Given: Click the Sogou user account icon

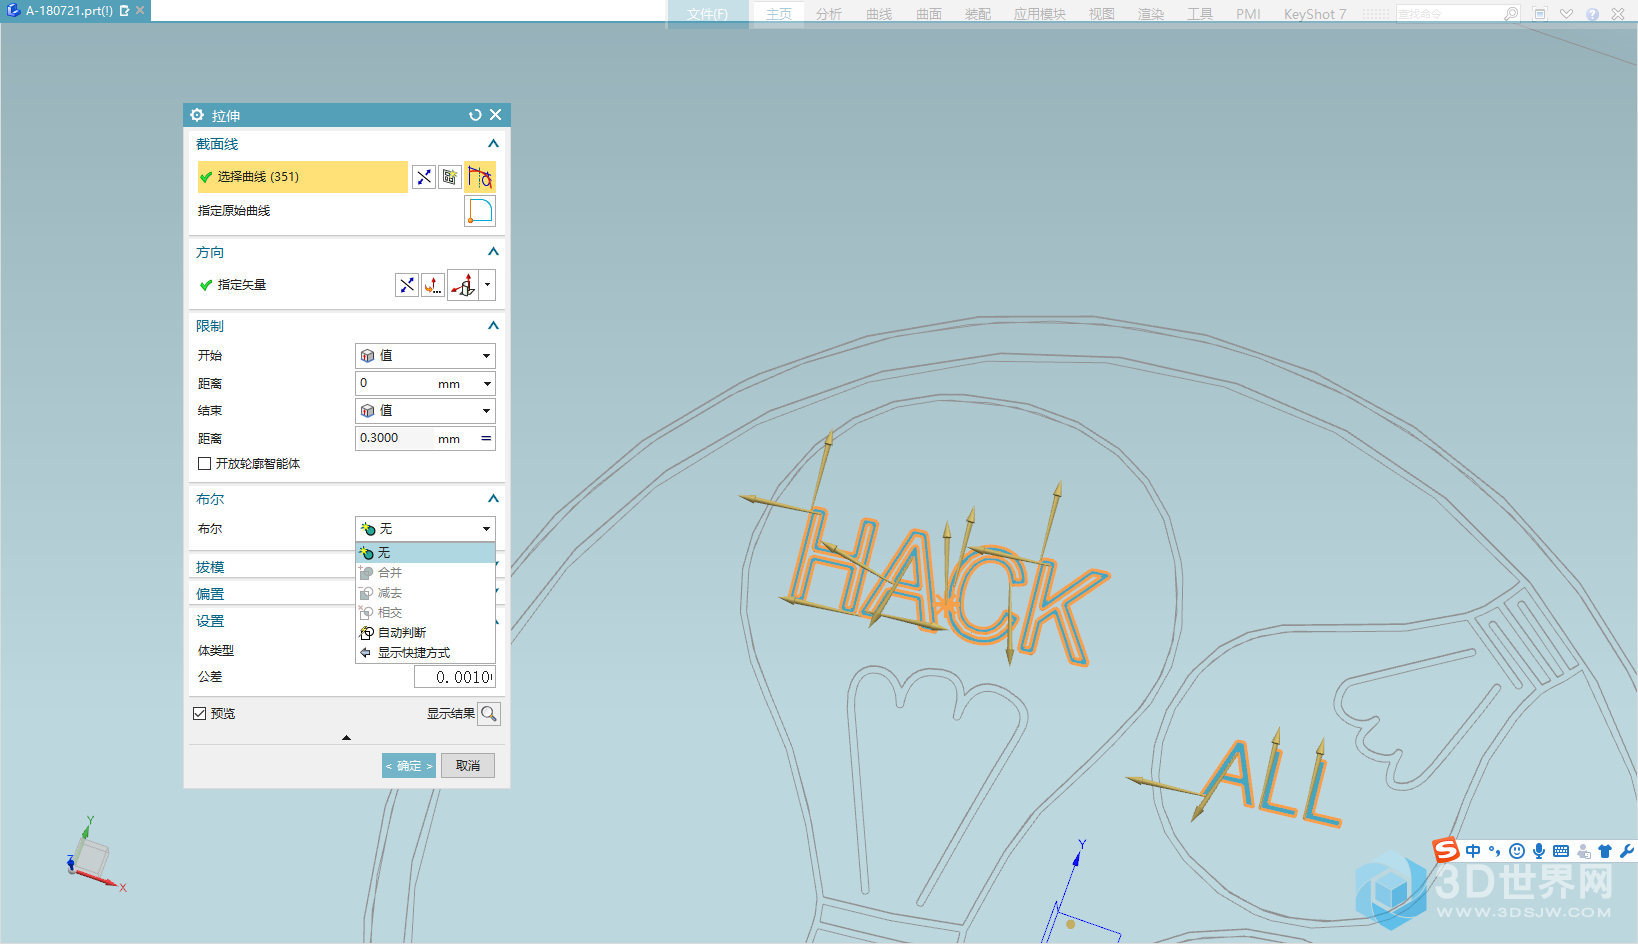Looking at the screenshot, I should [1583, 851].
